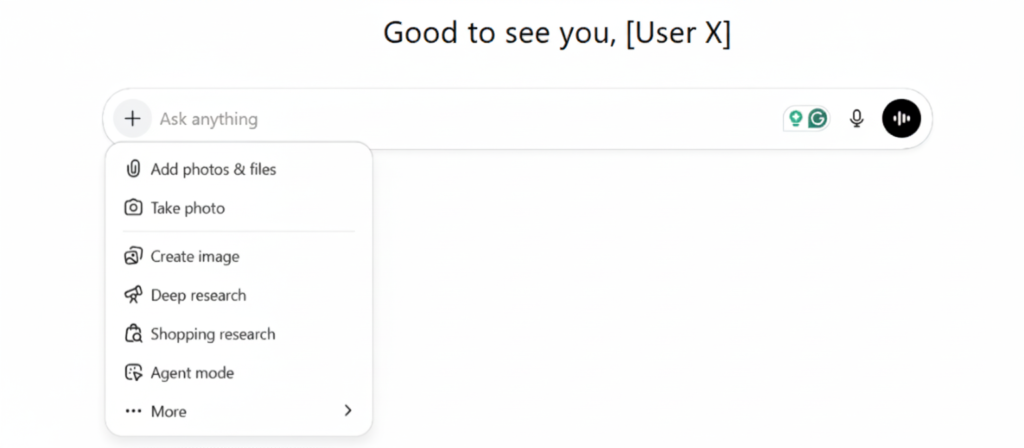Enable "Agent mode" from the menu

coord(192,373)
